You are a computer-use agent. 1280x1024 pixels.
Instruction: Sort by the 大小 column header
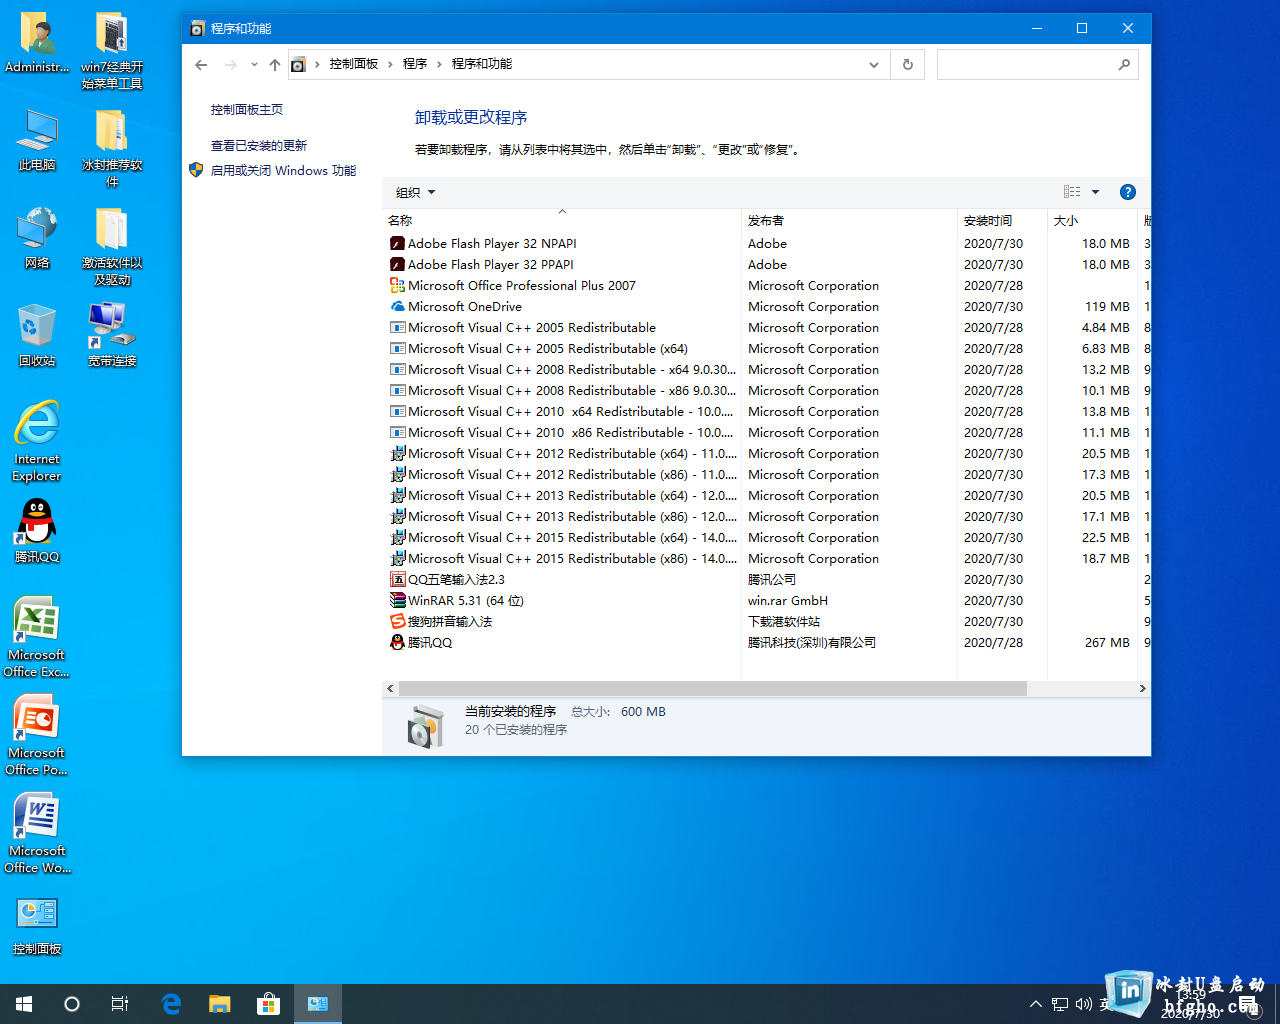click(x=1092, y=220)
